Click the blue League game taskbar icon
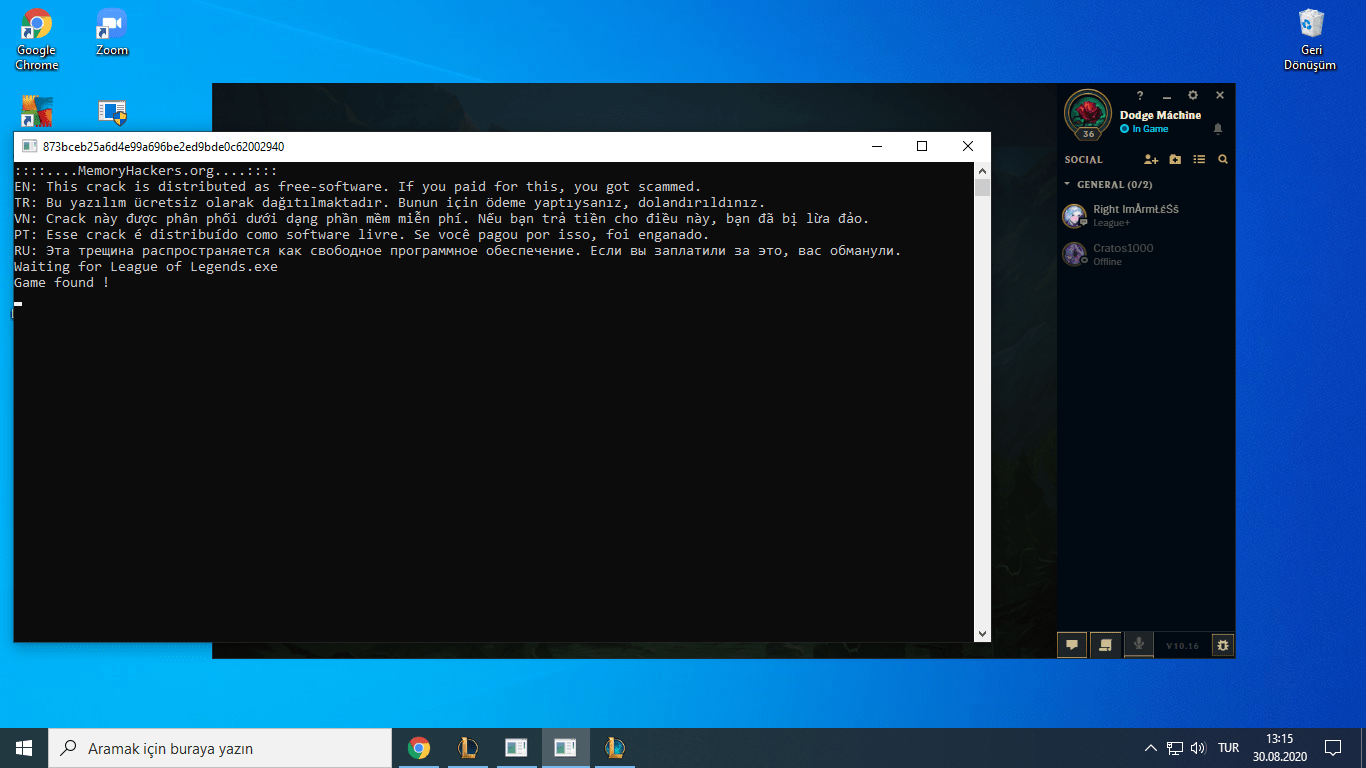The image size is (1366, 768). (614, 748)
